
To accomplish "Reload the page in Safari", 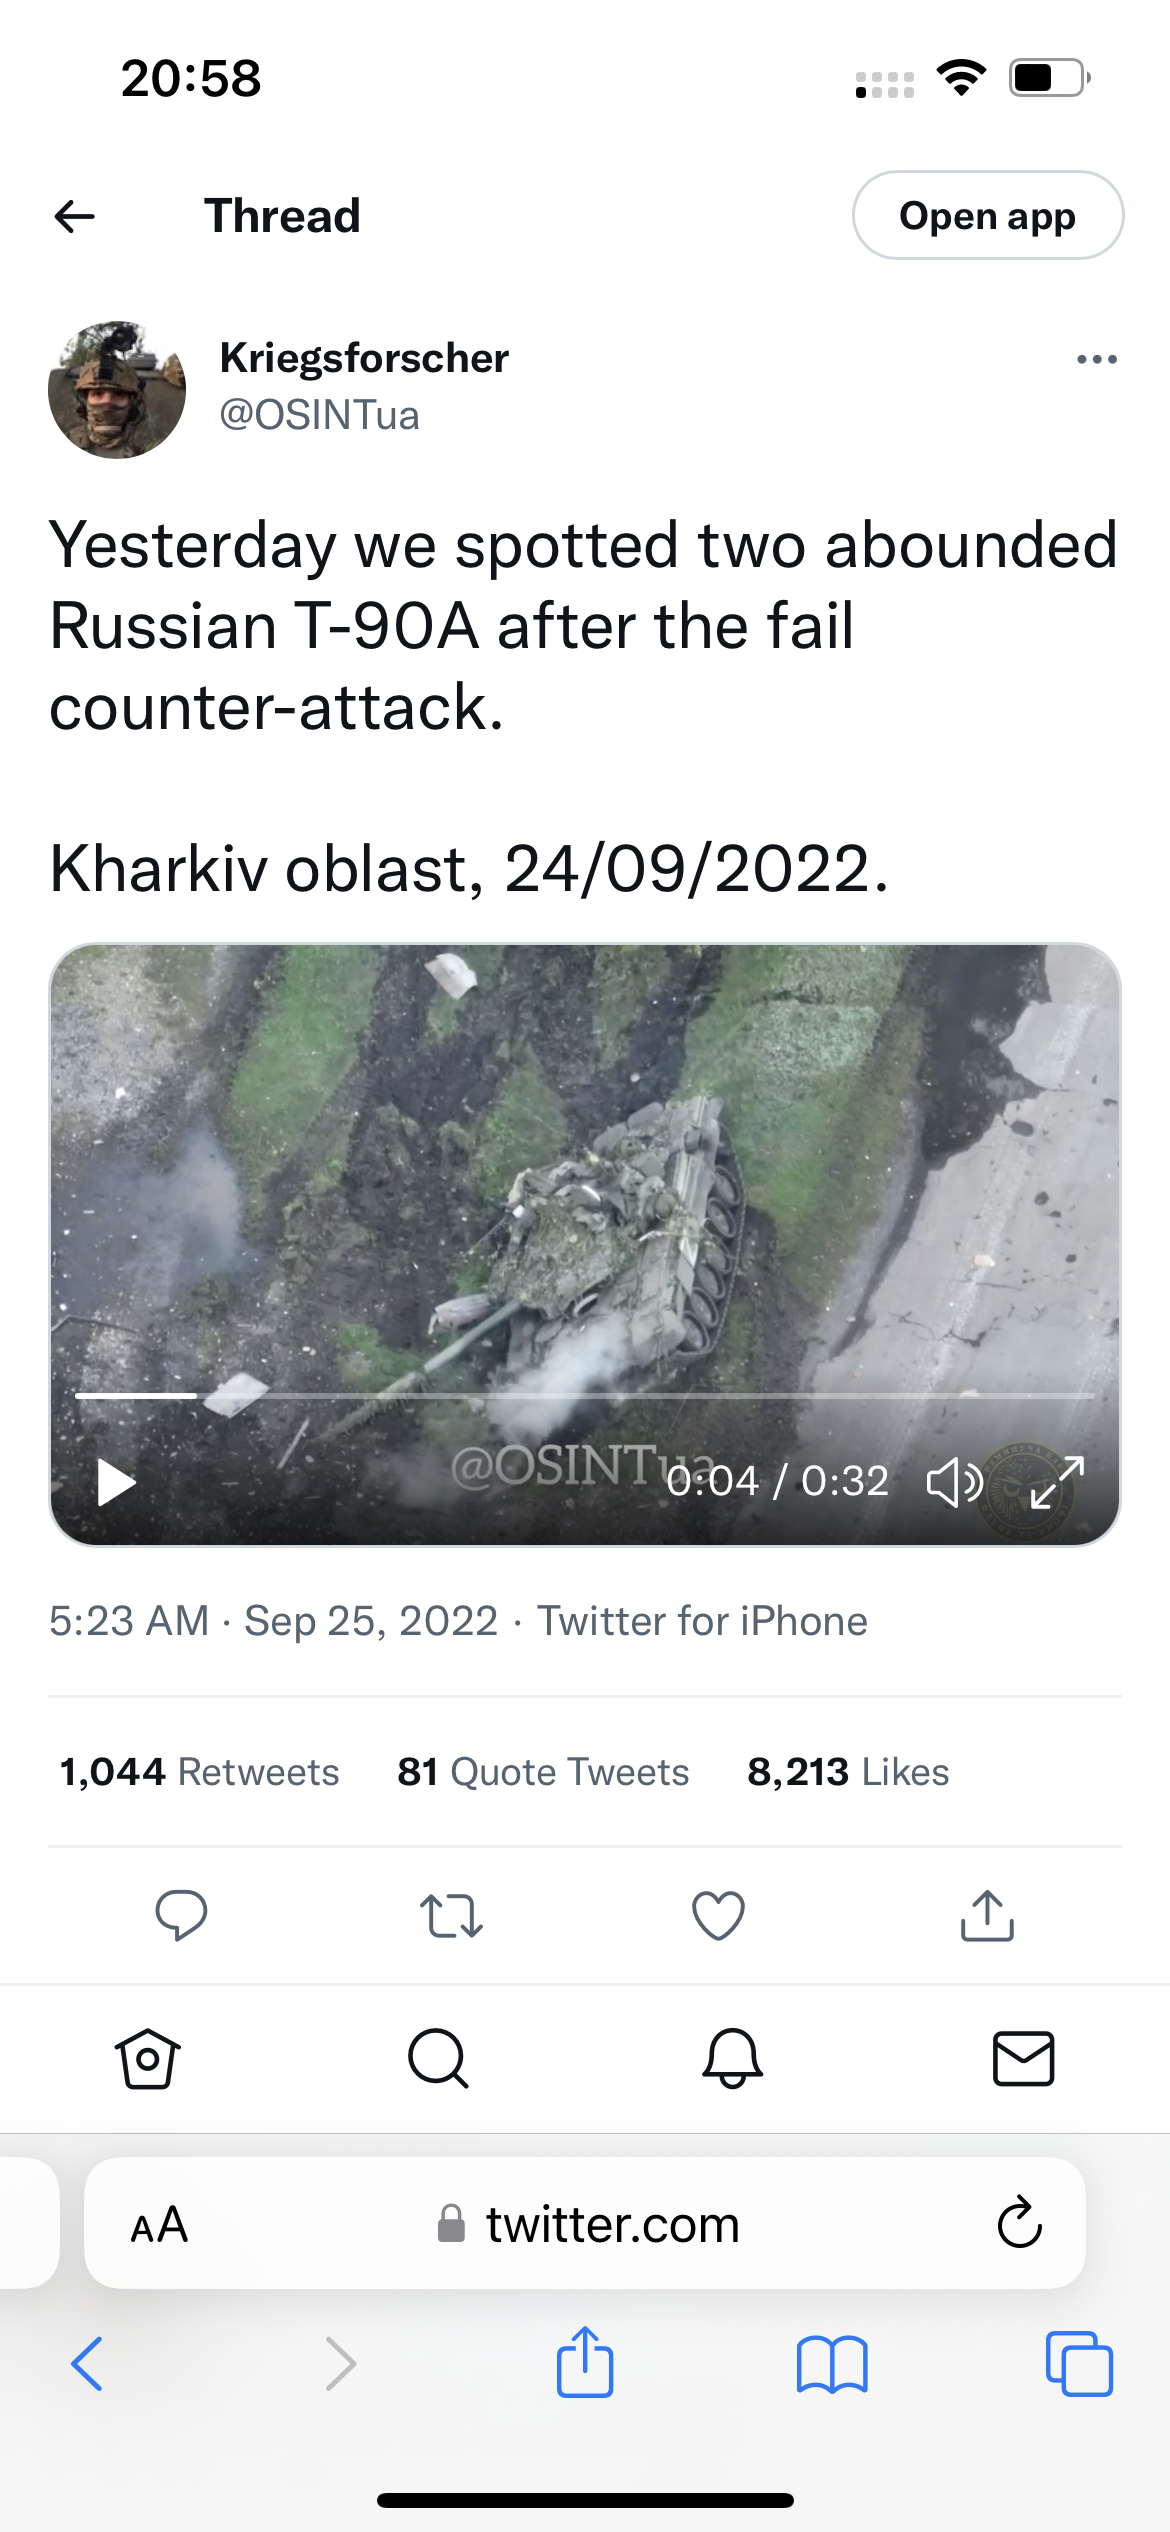I will [x=1019, y=2223].
